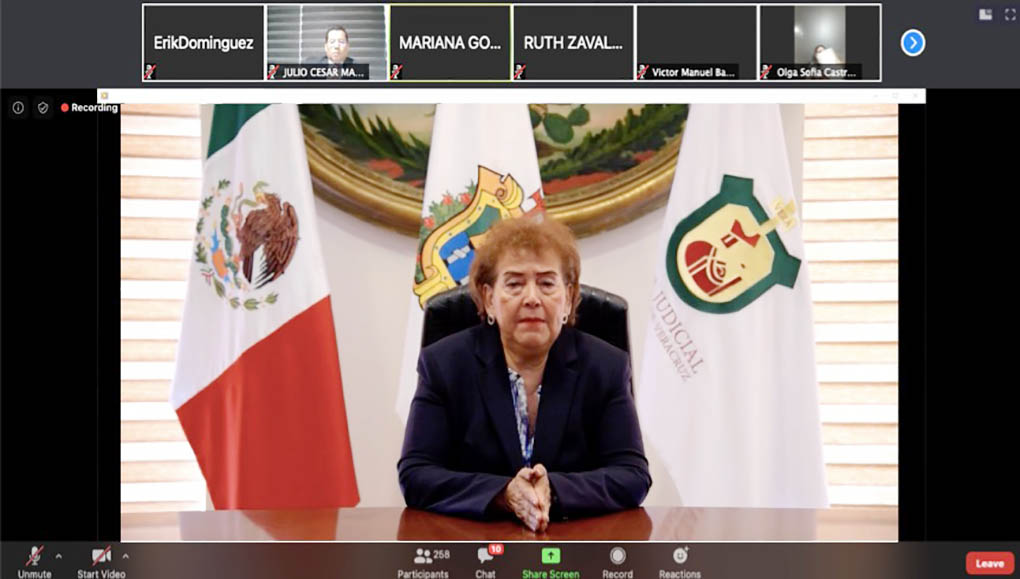Select the MARIANA GO... participant tile
1020x579 pixels.
click(x=450, y=43)
